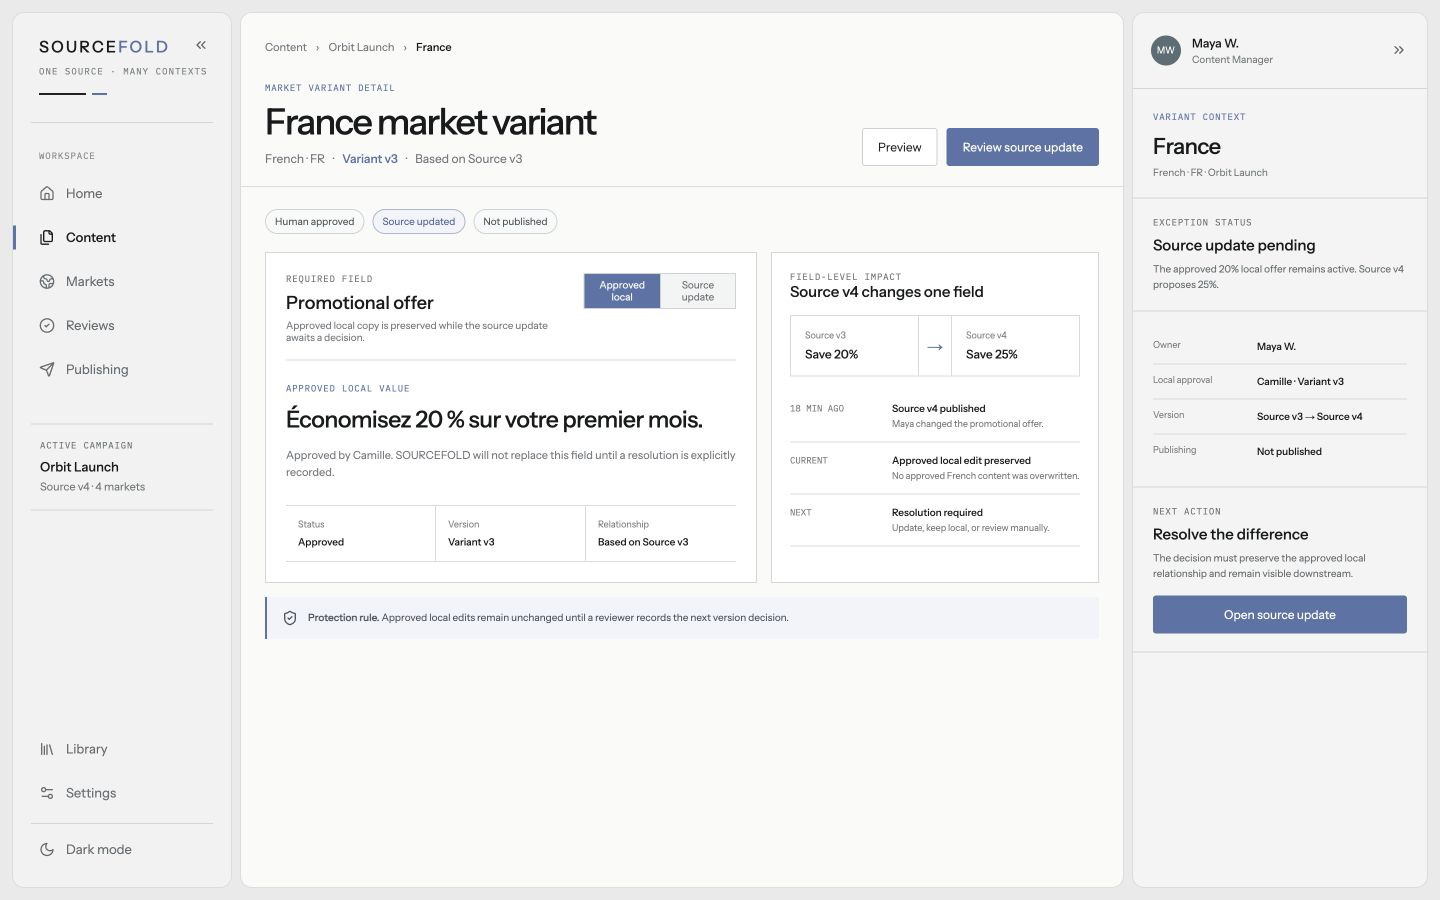The image size is (1440, 900).
Task: Go to Reviews section
Action: point(122,325)
